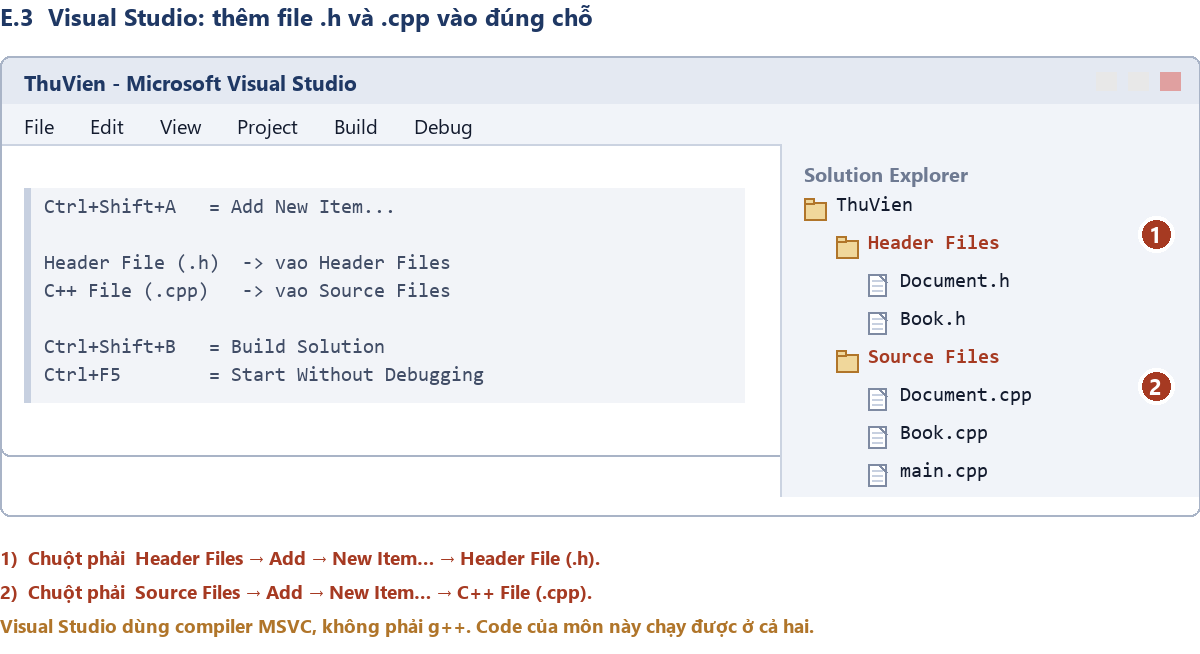Select the ThuVien solution node

874,205
